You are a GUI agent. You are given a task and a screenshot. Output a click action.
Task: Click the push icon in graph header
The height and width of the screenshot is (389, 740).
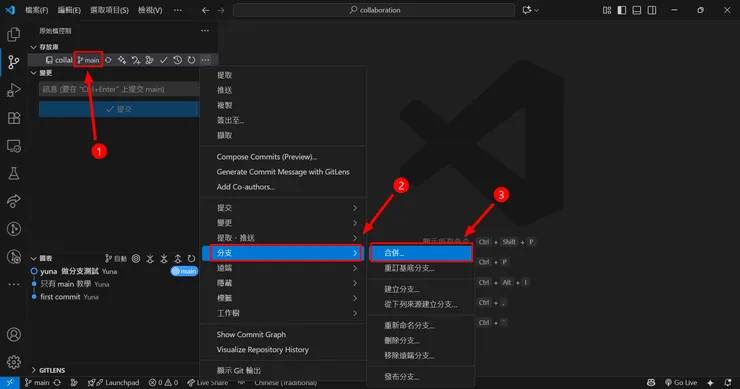point(177,259)
